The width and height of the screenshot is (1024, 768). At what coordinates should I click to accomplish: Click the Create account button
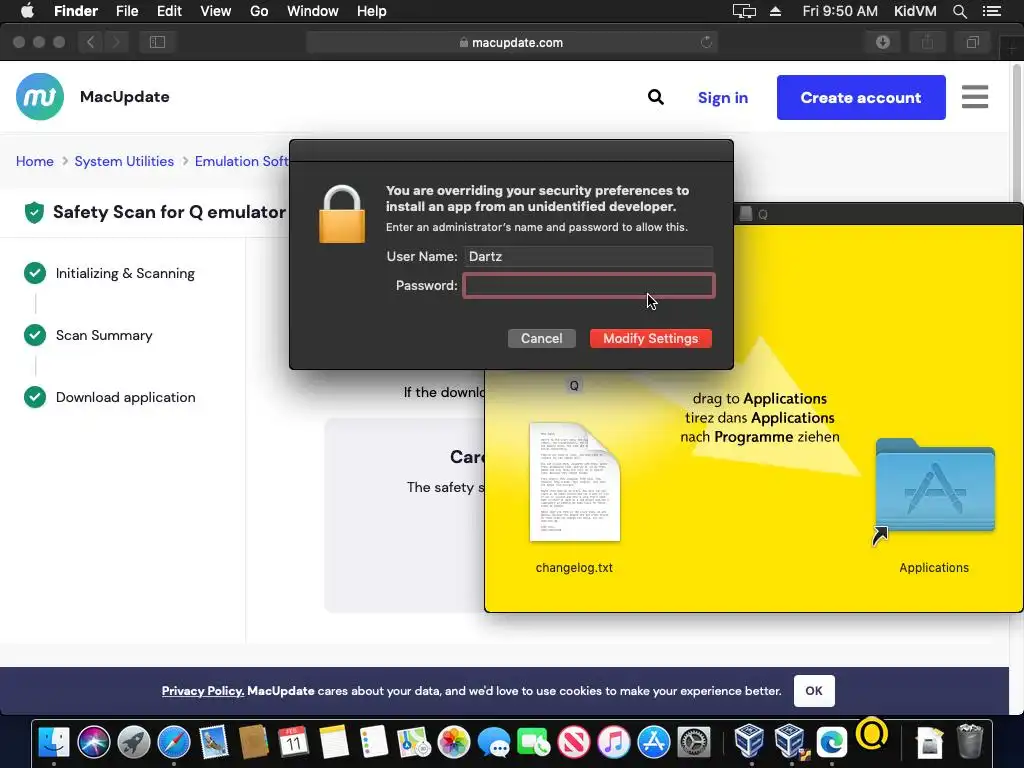(x=861, y=97)
